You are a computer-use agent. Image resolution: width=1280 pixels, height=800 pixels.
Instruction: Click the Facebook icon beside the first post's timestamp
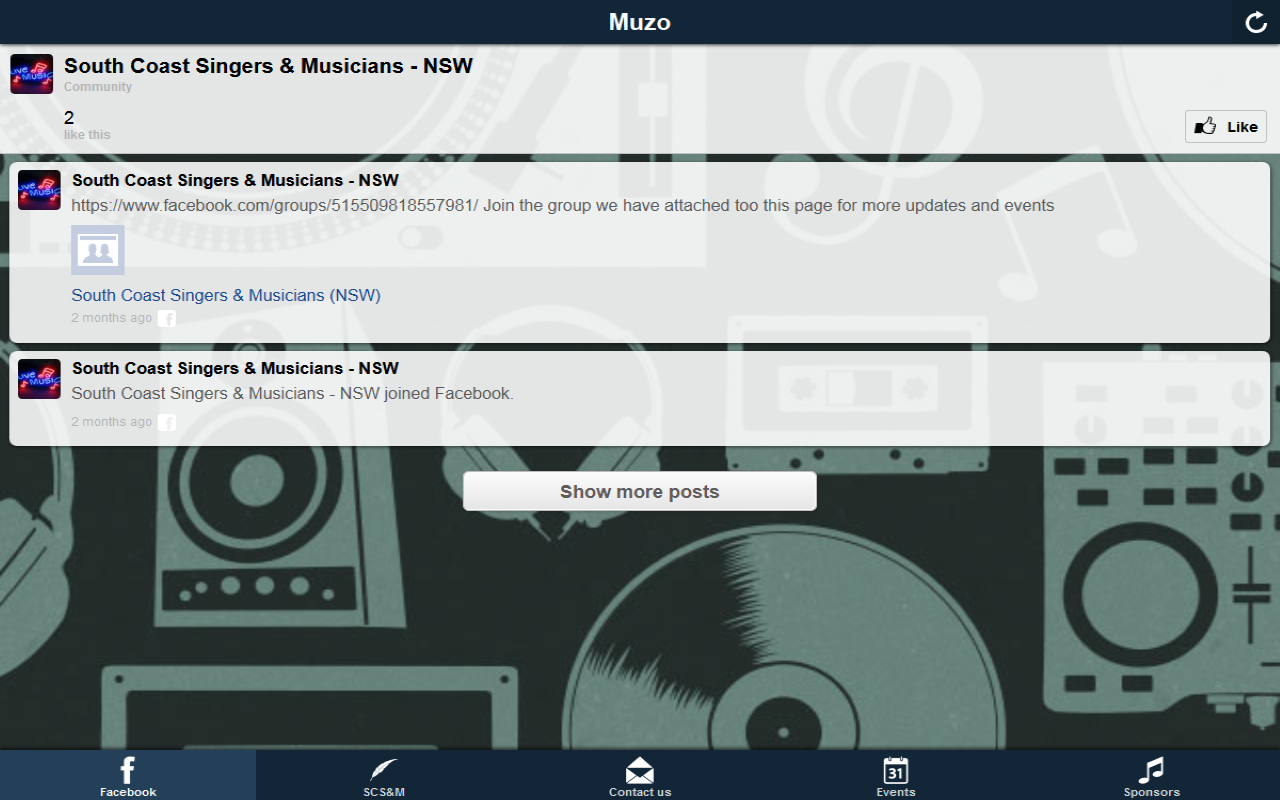coord(167,319)
